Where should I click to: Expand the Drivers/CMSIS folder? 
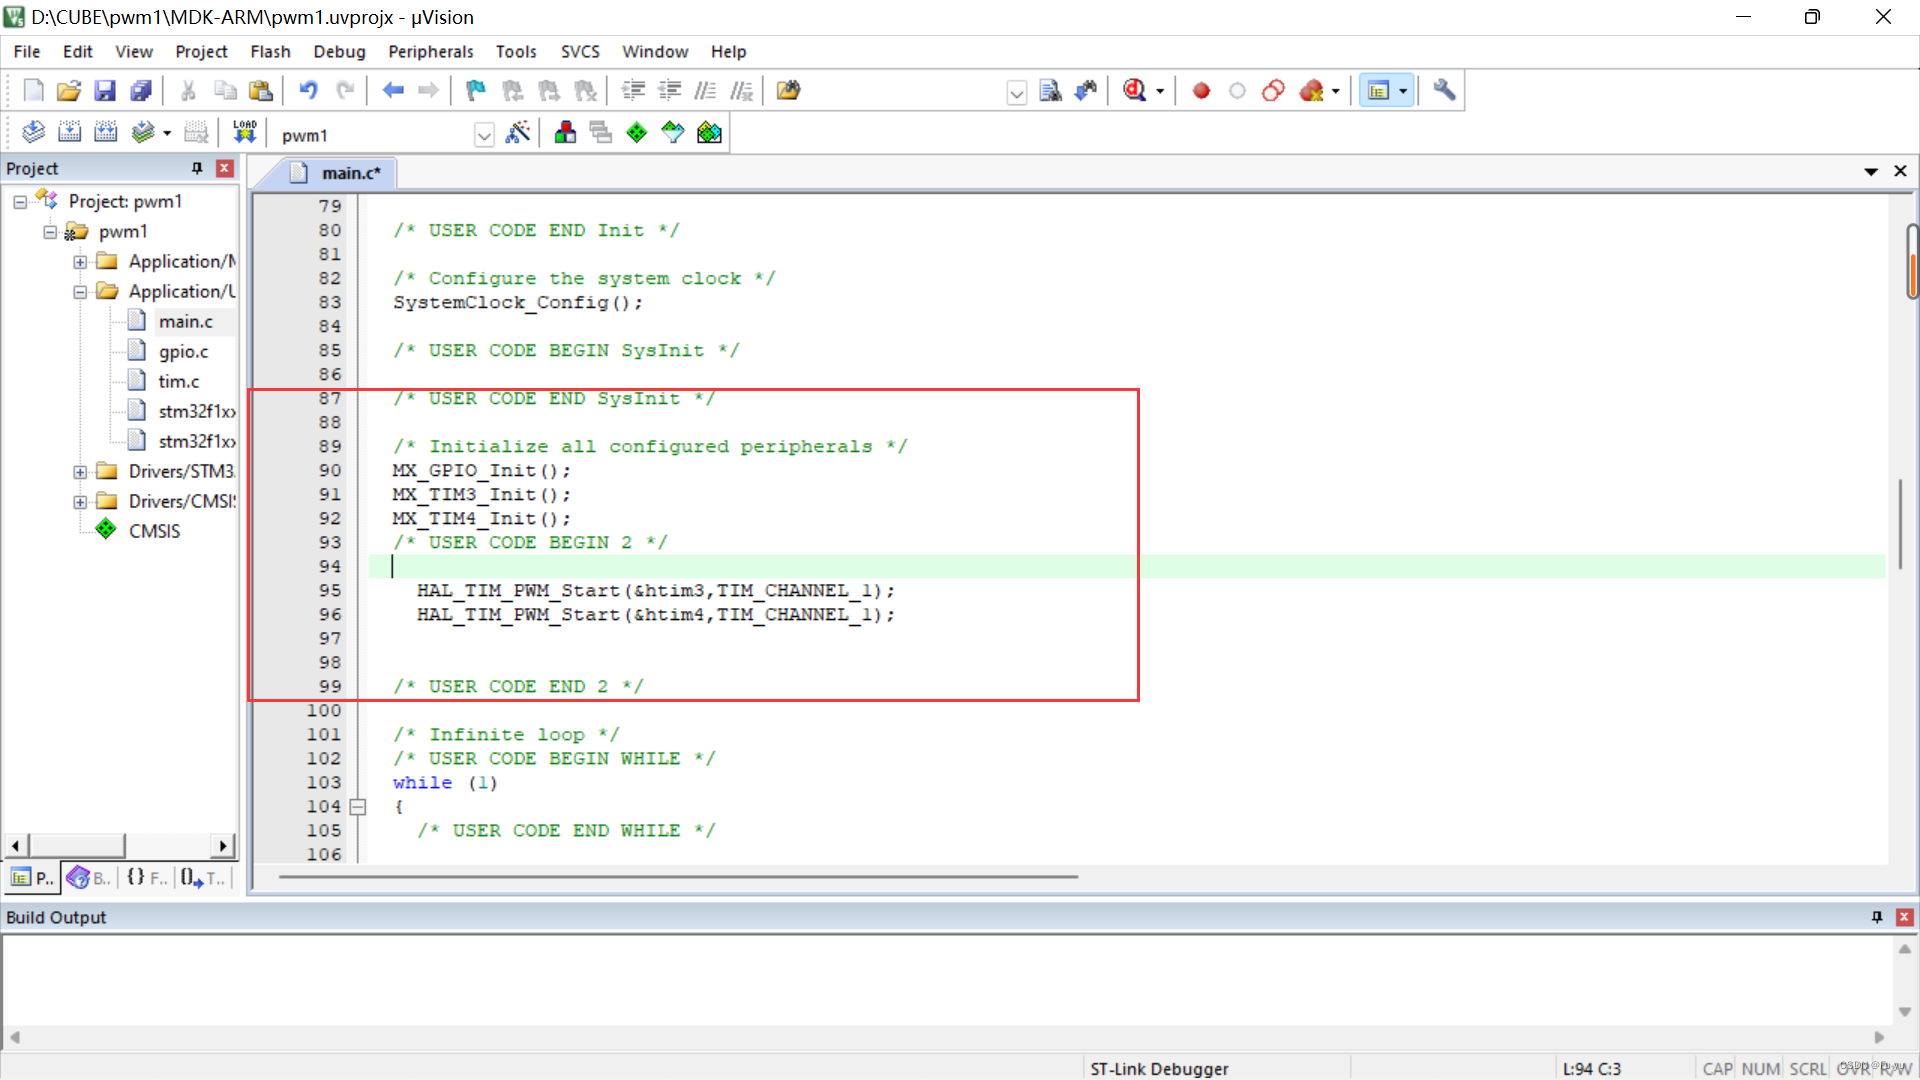80,502
